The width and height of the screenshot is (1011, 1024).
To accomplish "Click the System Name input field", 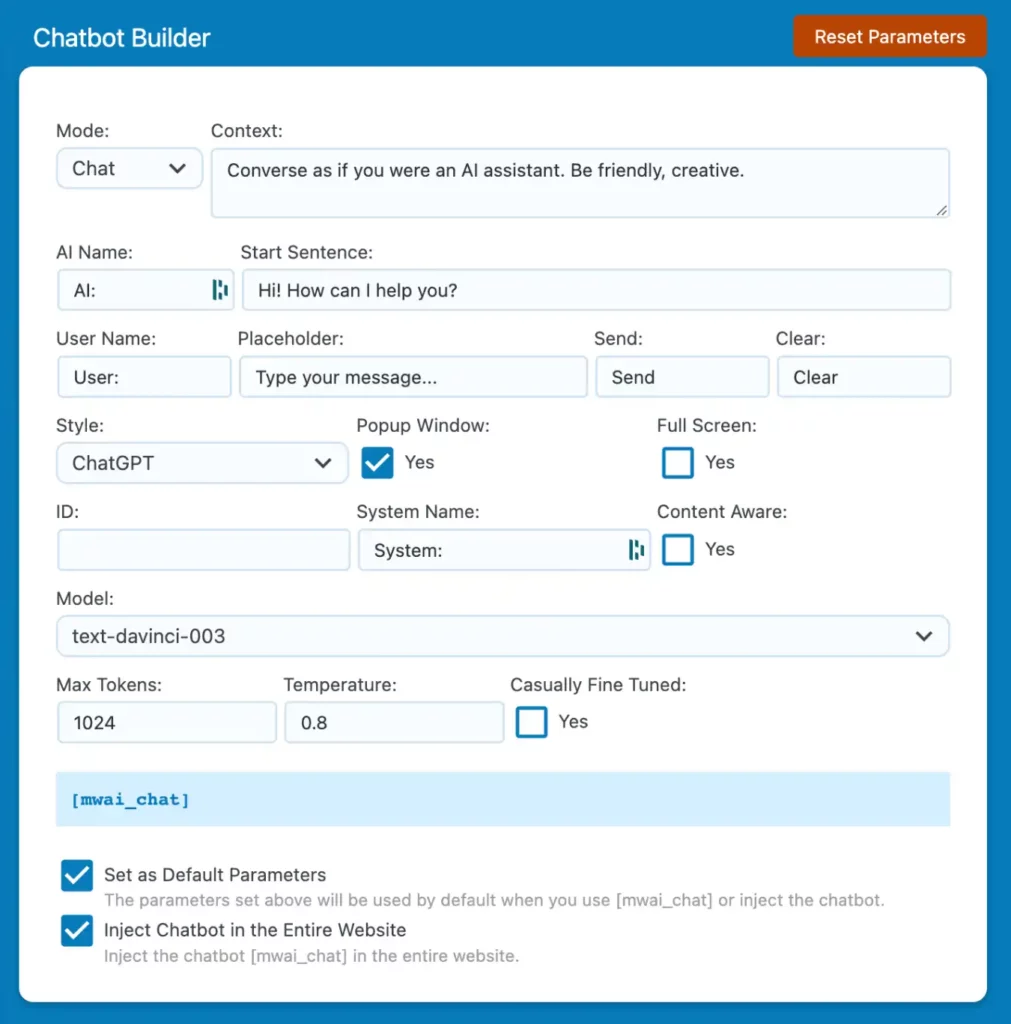I will coord(504,550).
